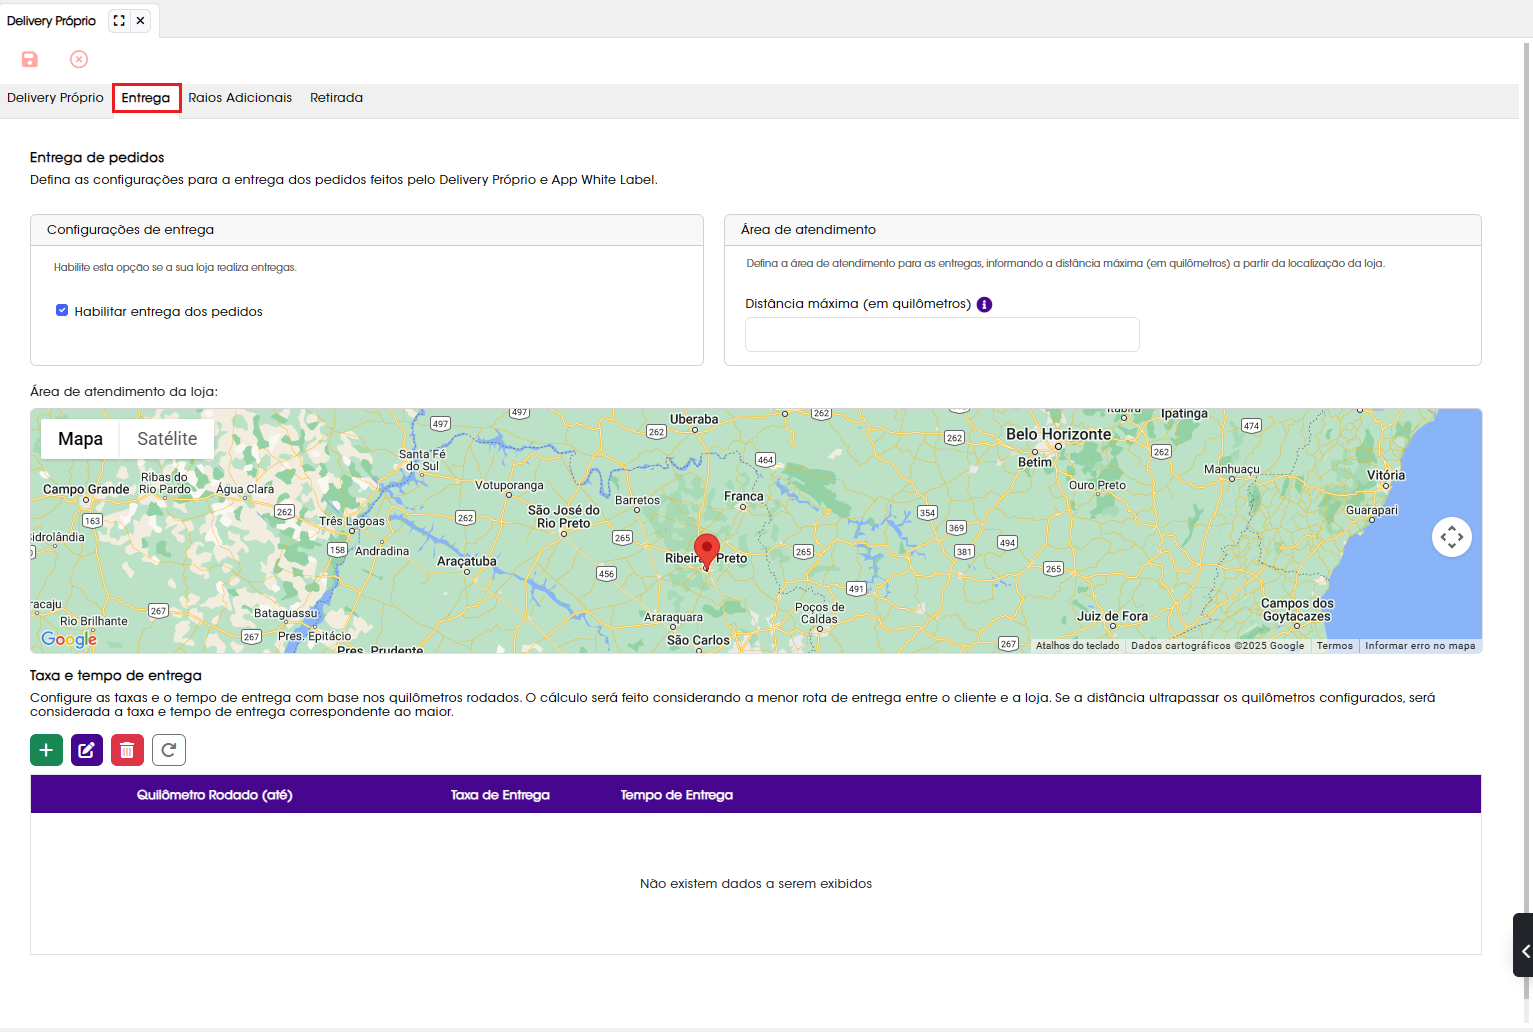Click the vertical page scrollbar
Screen dimensions: 1533x1033
point(1527,520)
